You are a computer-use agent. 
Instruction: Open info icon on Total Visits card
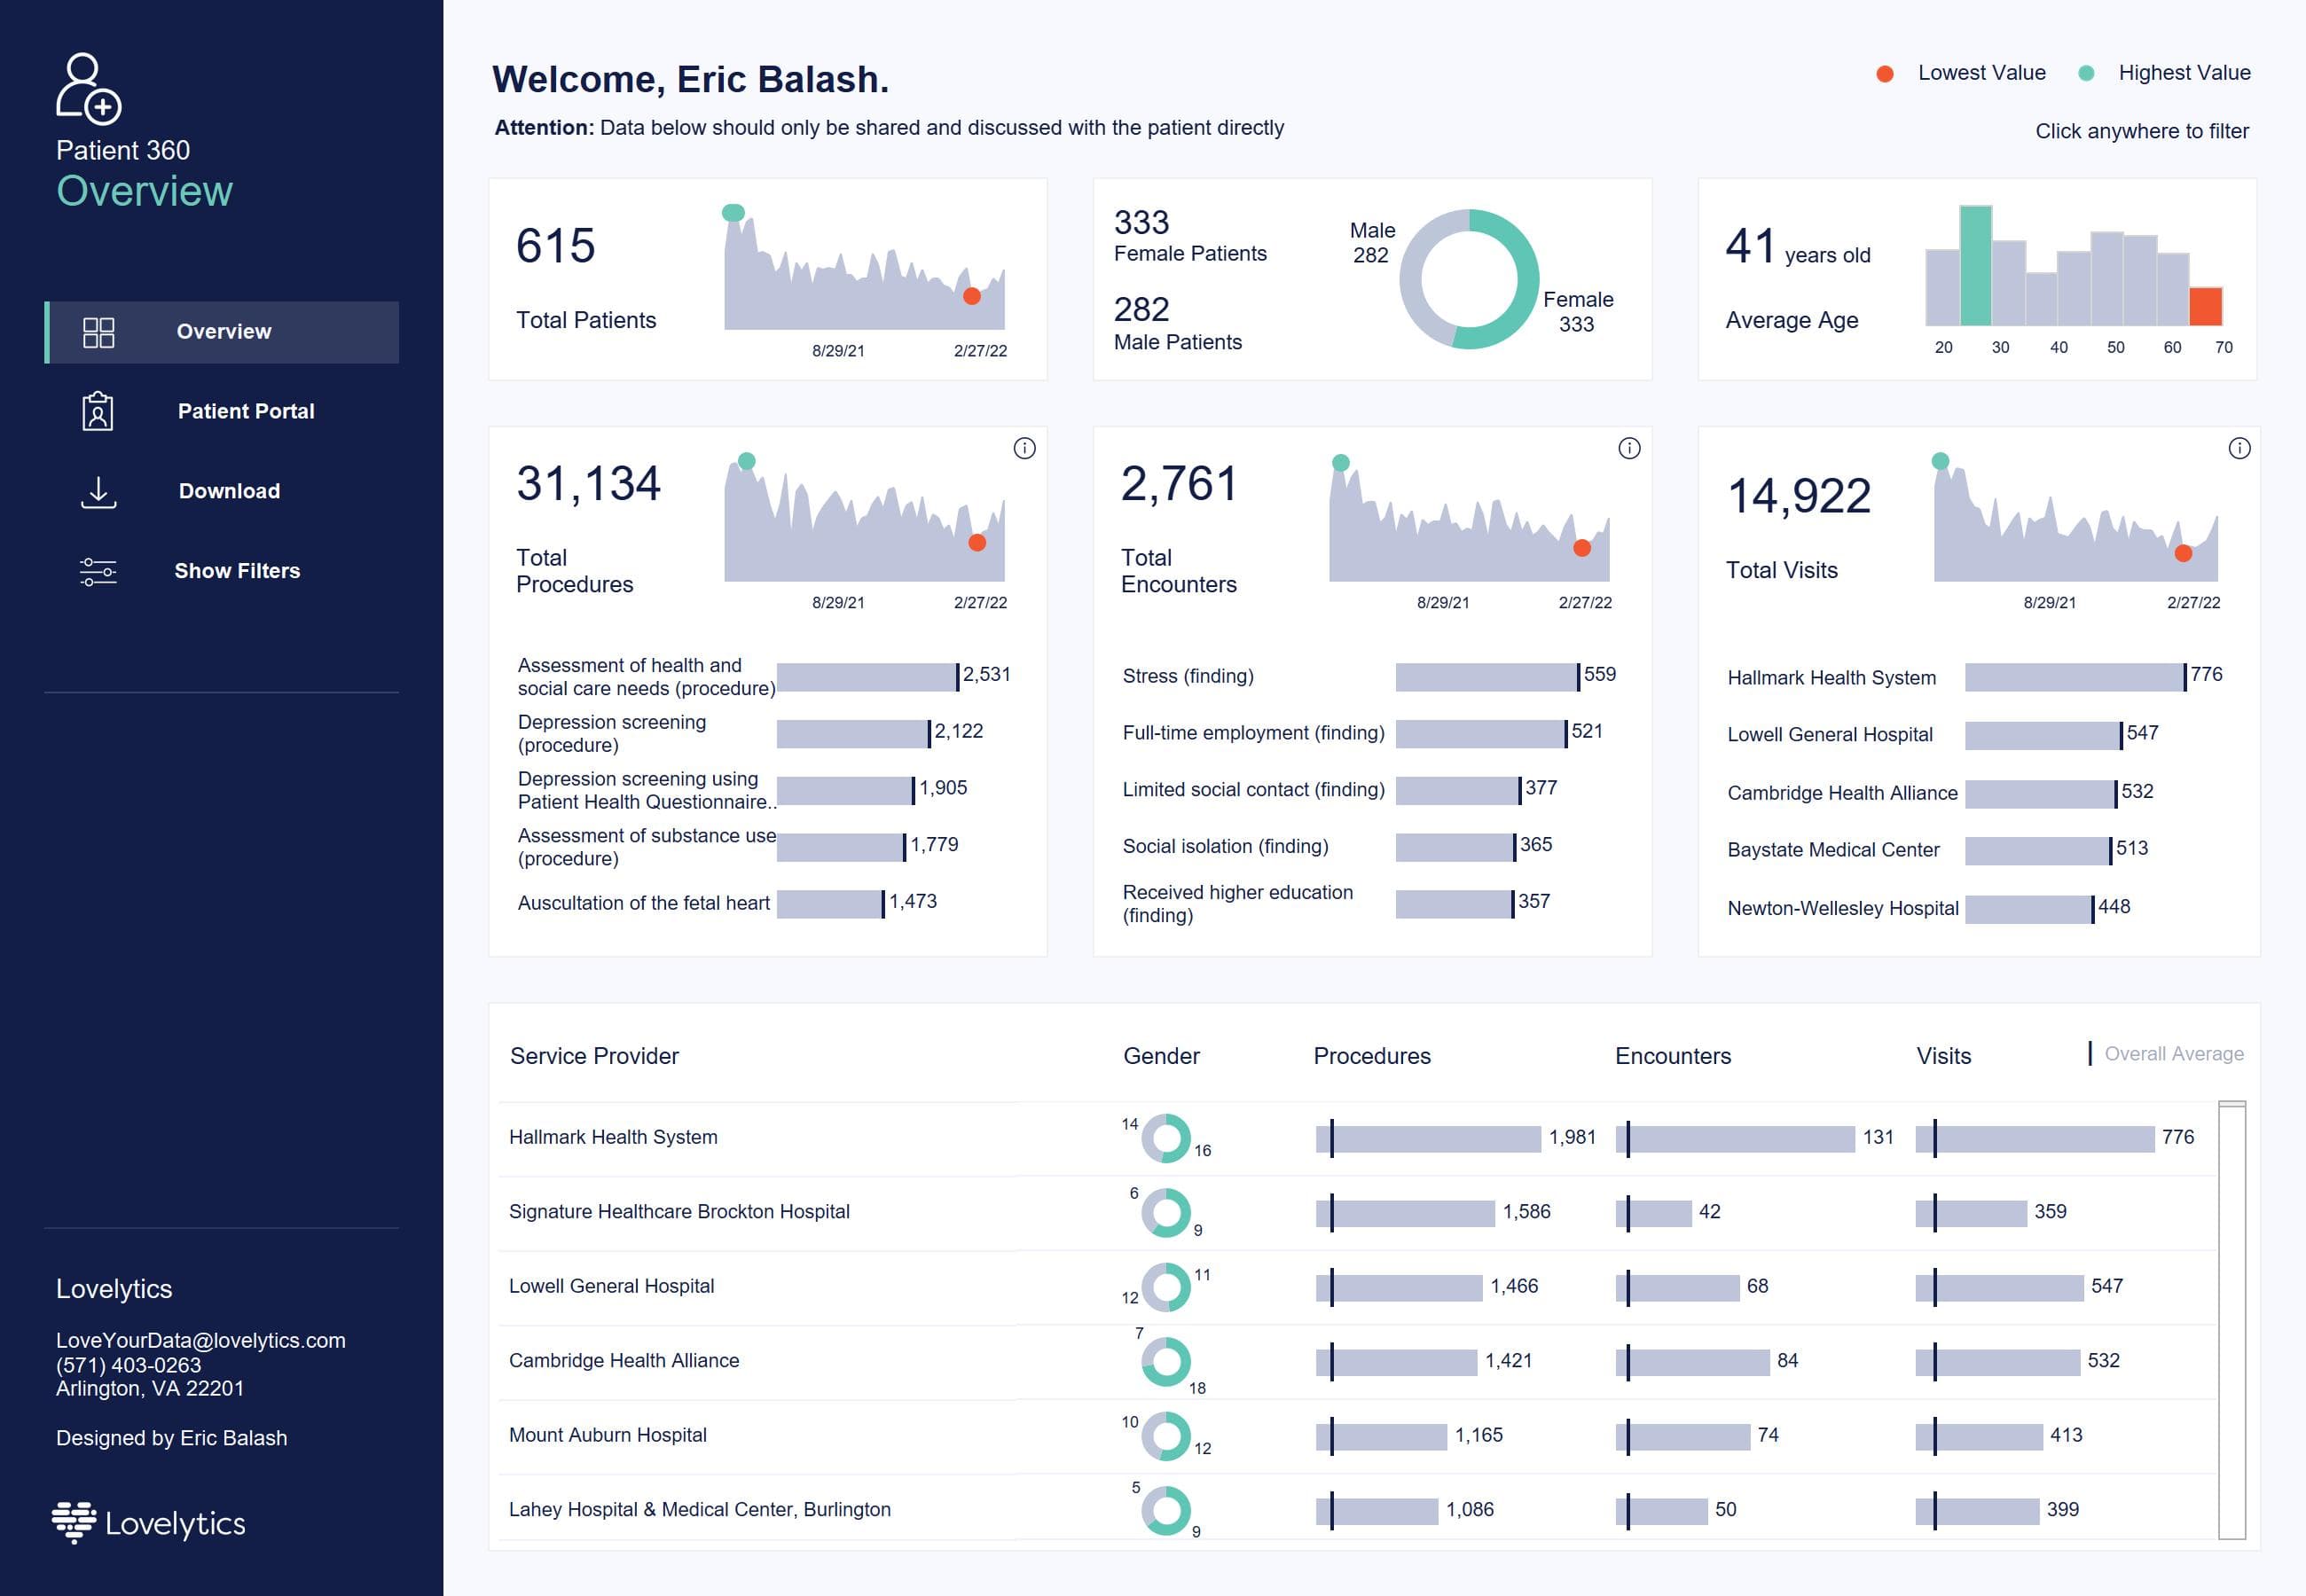pyautogui.click(x=2239, y=448)
